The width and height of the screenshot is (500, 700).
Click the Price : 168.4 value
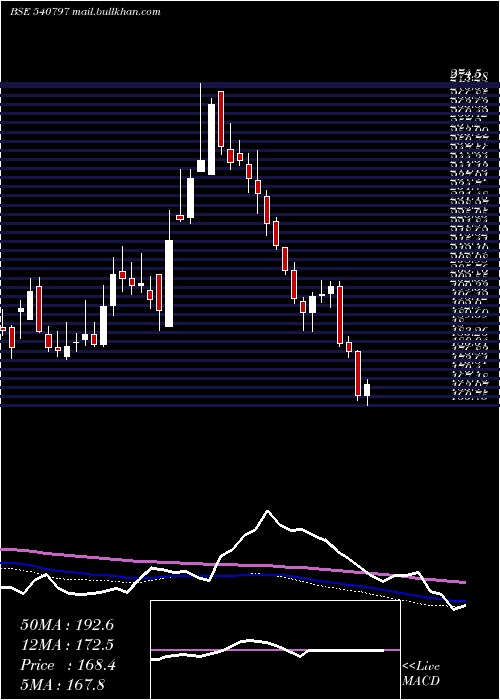(x=68, y=665)
